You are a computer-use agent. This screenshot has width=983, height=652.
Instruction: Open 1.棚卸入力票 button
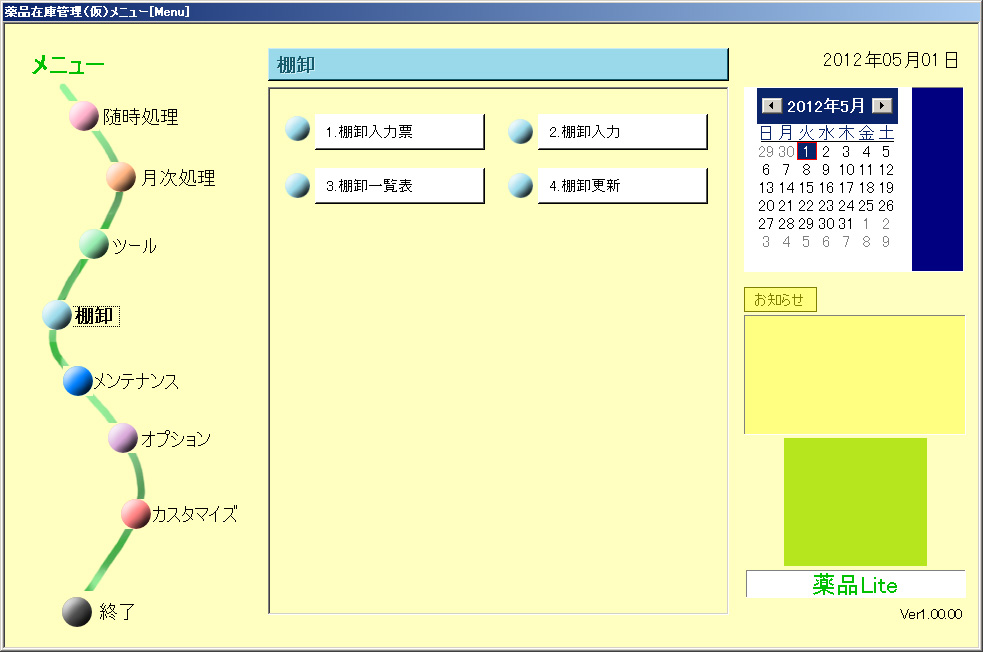tap(399, 132)
